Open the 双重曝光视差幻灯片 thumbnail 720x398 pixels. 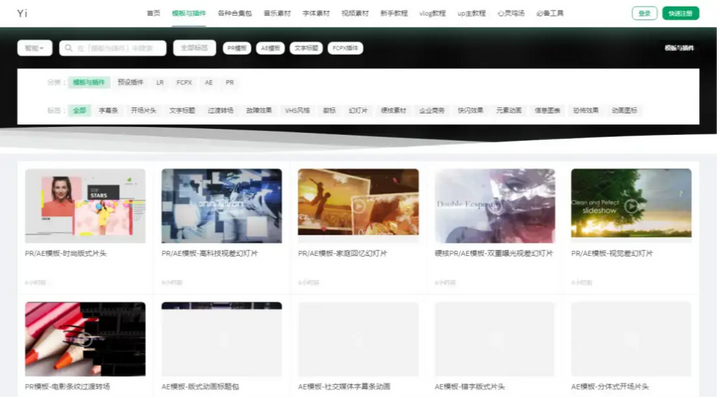tap(495, 206)
